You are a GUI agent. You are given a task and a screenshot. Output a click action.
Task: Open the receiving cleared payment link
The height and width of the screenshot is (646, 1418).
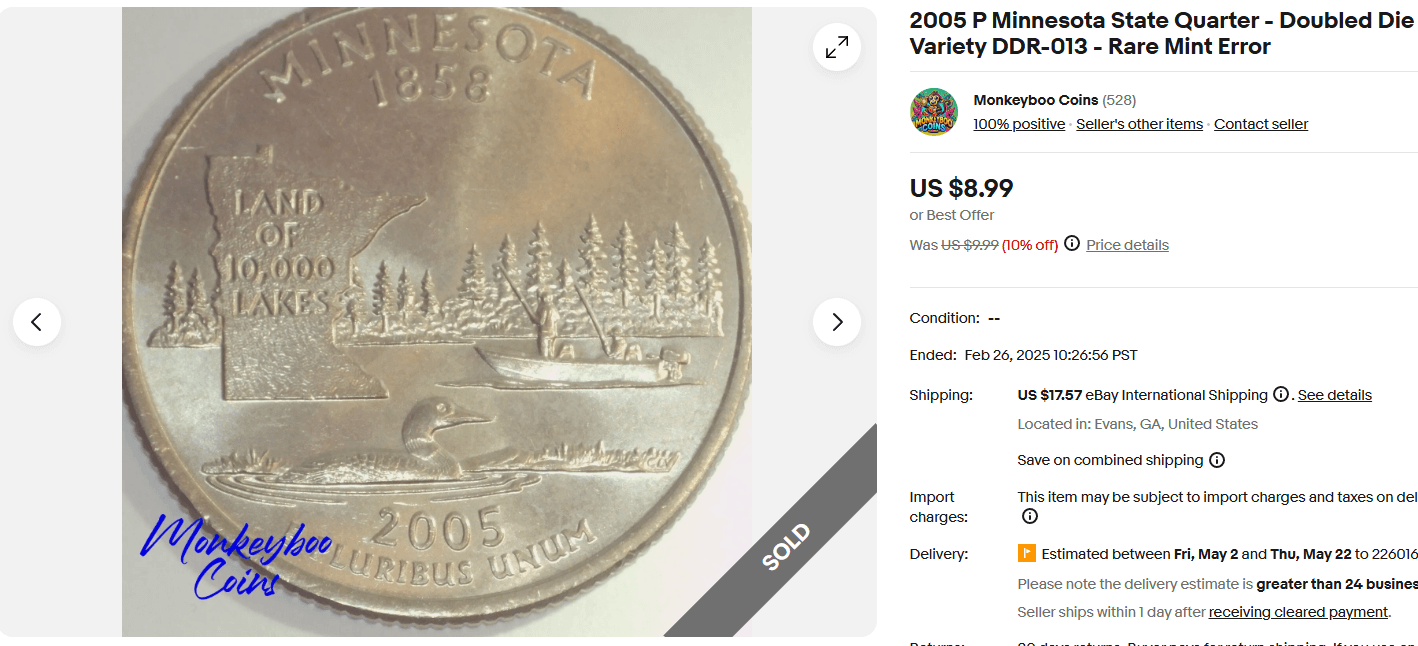[x=1297, y=611]
